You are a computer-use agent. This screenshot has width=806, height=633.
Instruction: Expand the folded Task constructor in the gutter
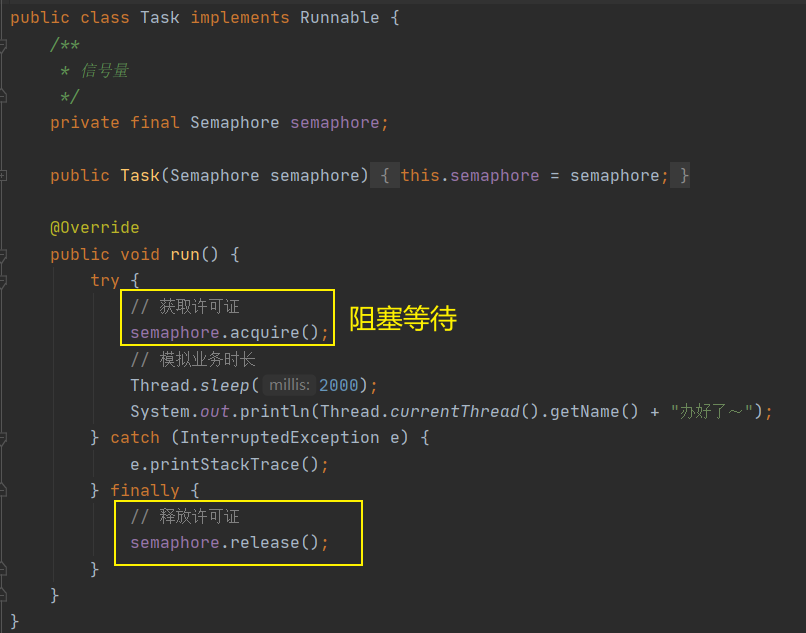(x=3, y=176)
